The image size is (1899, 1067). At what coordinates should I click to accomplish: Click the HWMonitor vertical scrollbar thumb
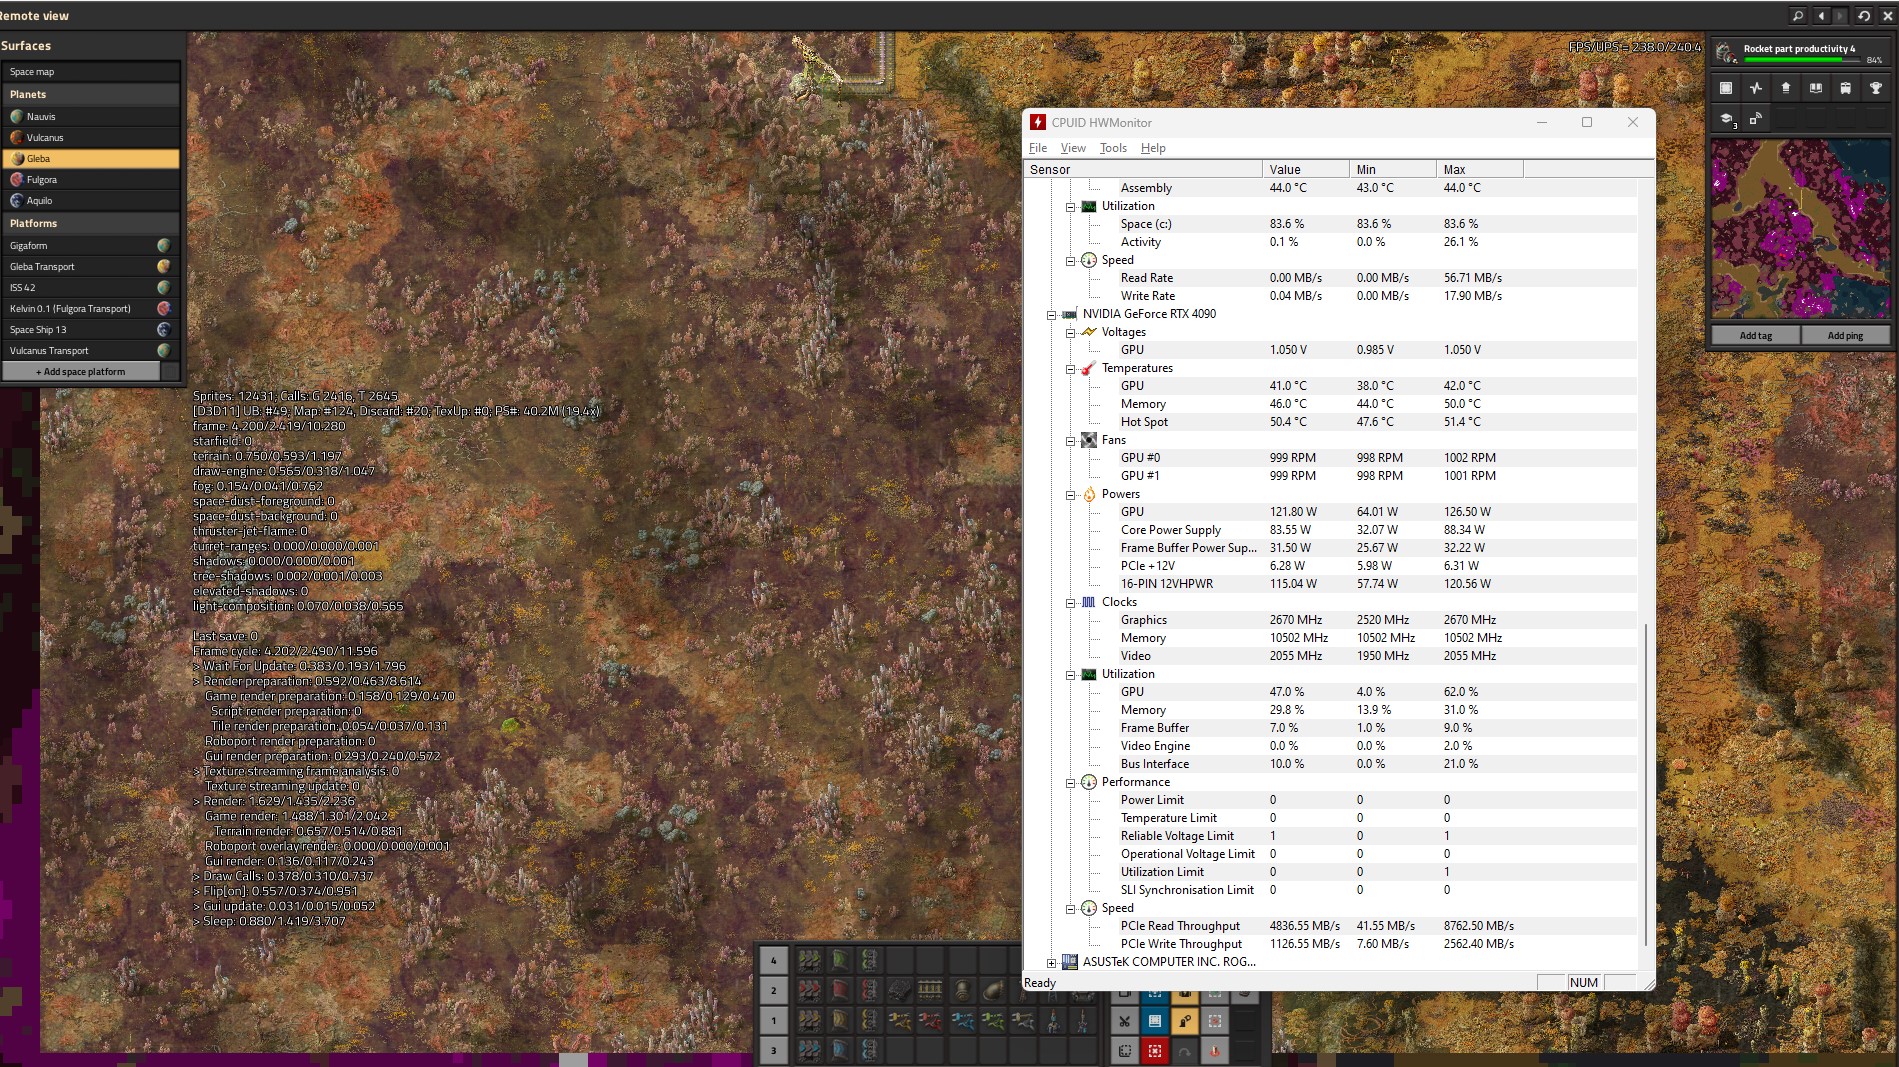coord(1646,783)
